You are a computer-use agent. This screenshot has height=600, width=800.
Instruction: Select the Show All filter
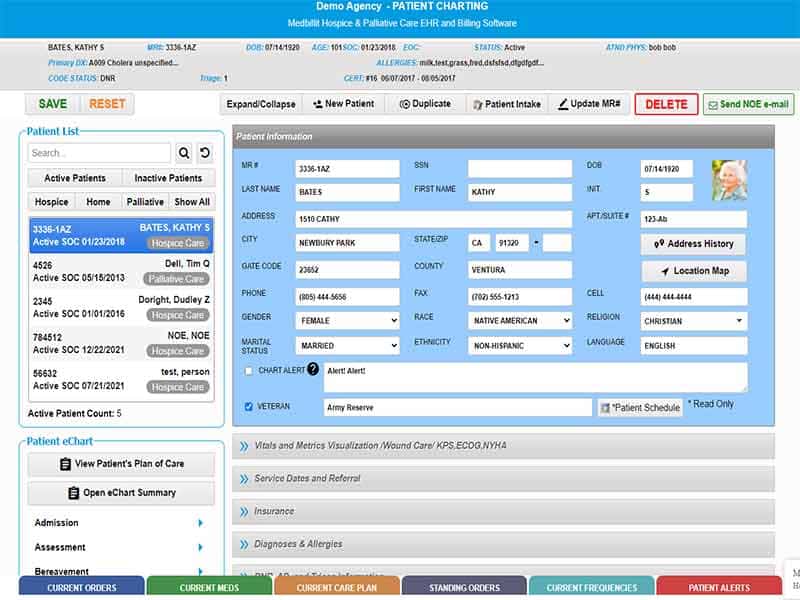pos(192,202)
